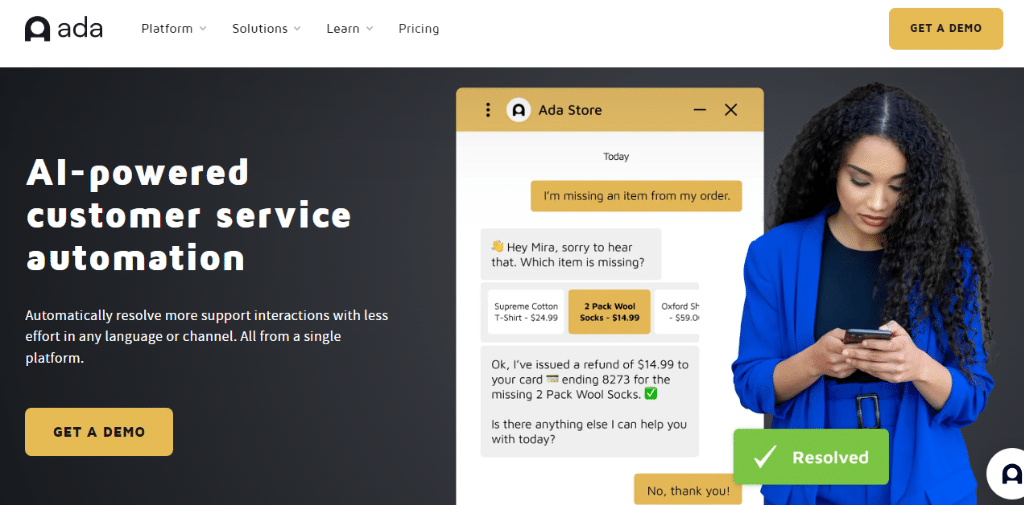Click the 'No, thank you!' reply bubble
1024x505 pixels.
688,490
